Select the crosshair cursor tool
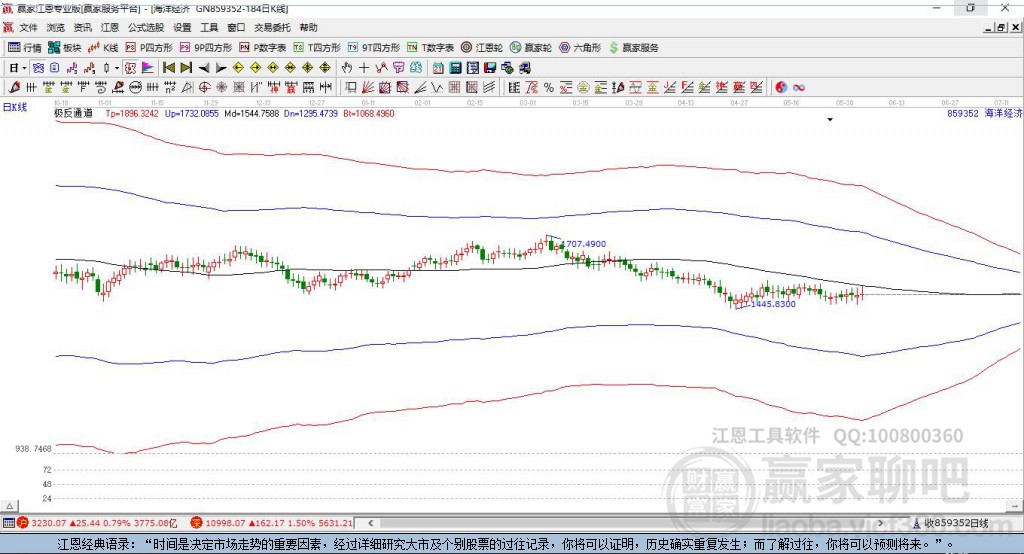Viewport: 1024px width, 554px height. pyautogui.click(x=364, y=68)
